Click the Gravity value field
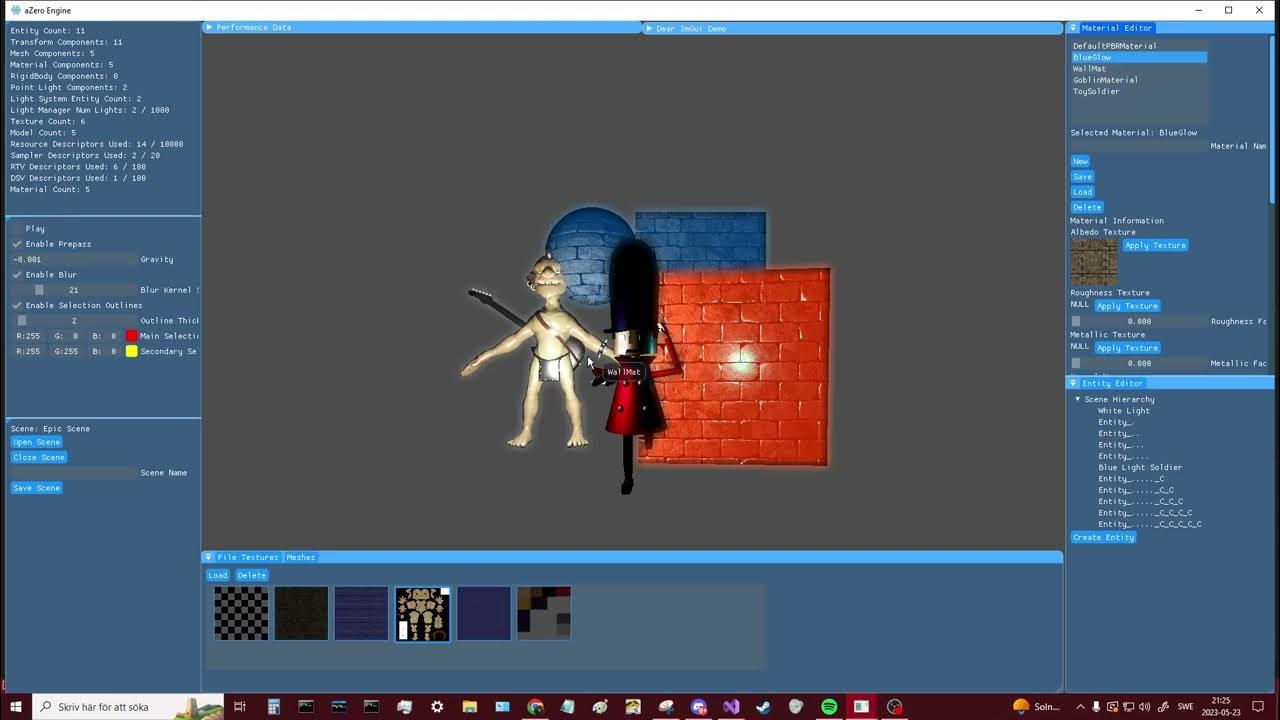 pos(74,259)
